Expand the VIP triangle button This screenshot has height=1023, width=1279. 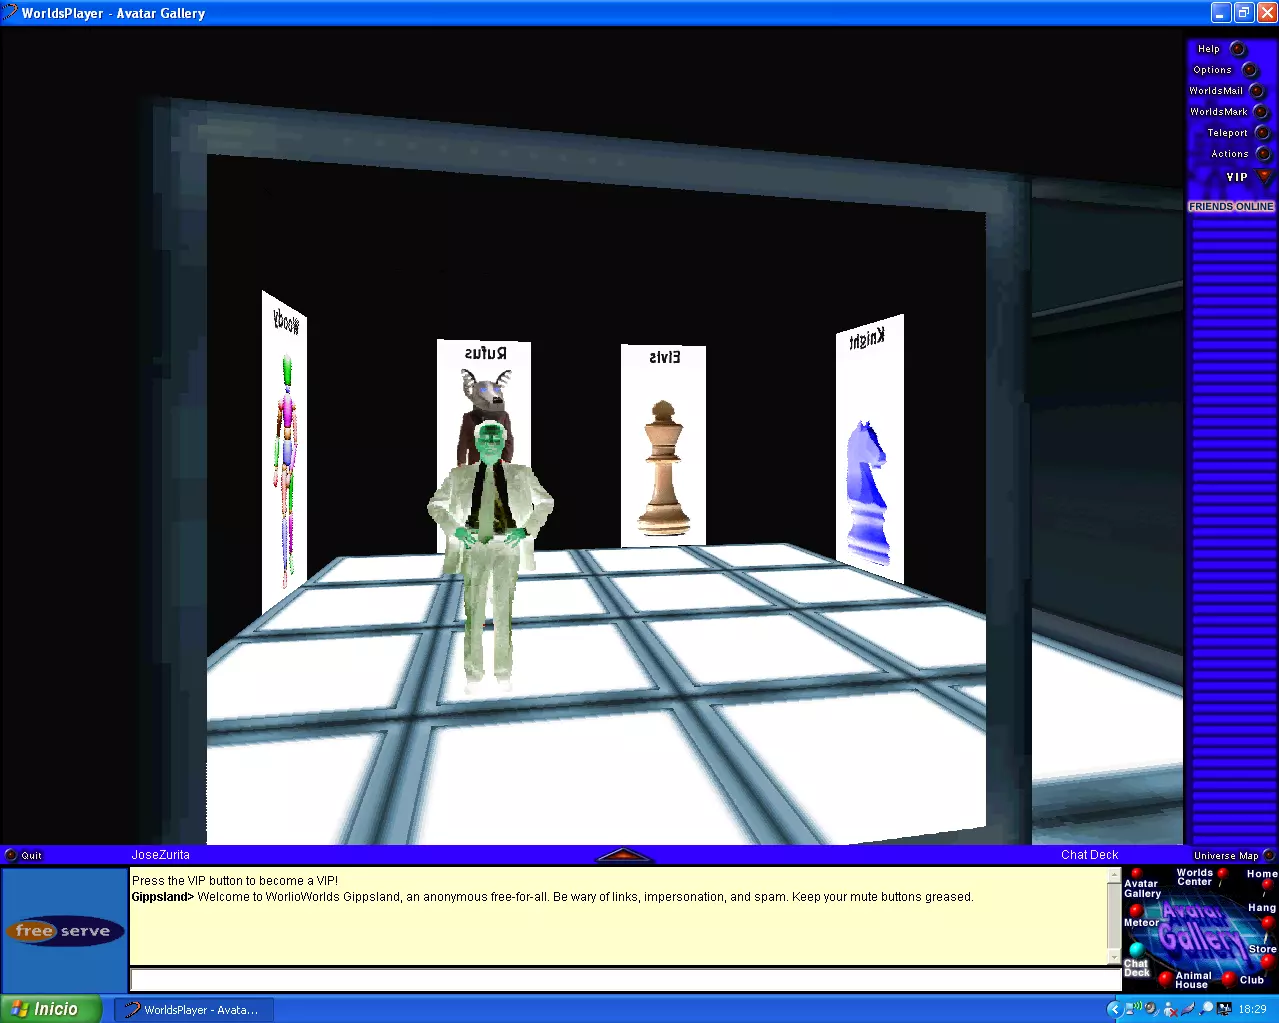pyautogui.click(x=1264, y=177)
